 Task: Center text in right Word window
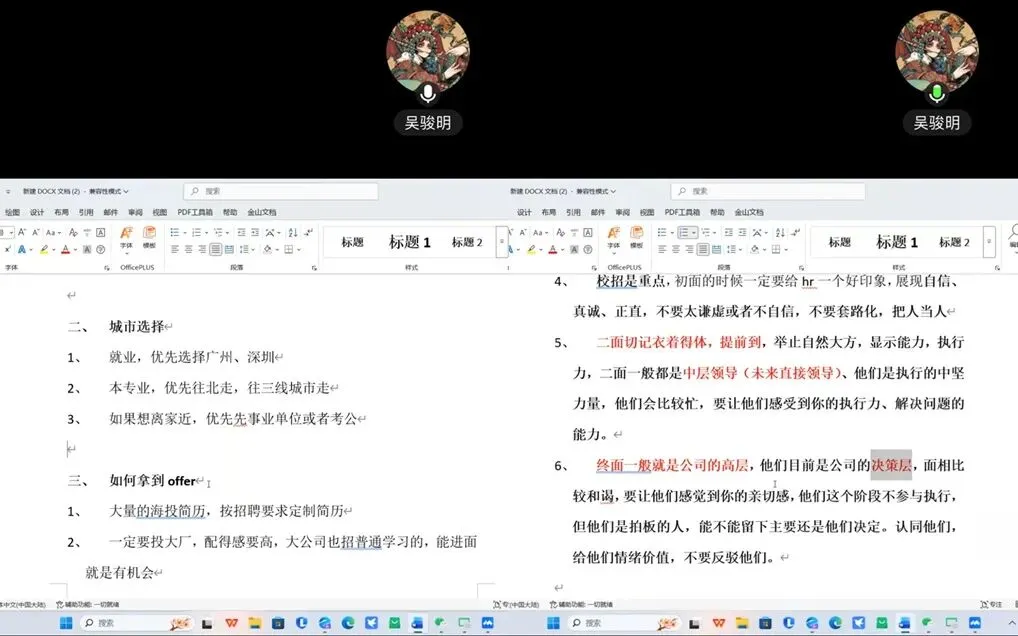tap(676, 249)
